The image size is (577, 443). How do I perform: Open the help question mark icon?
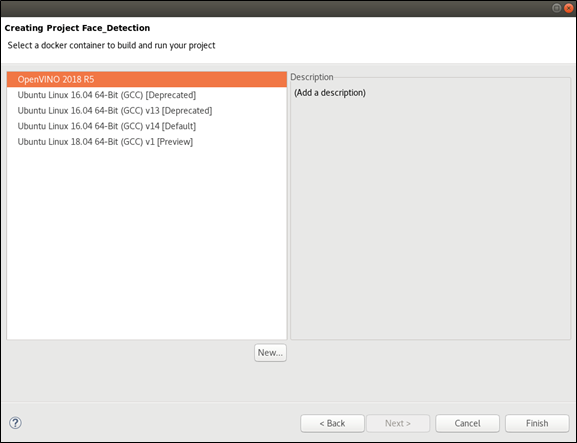point(15,423)
